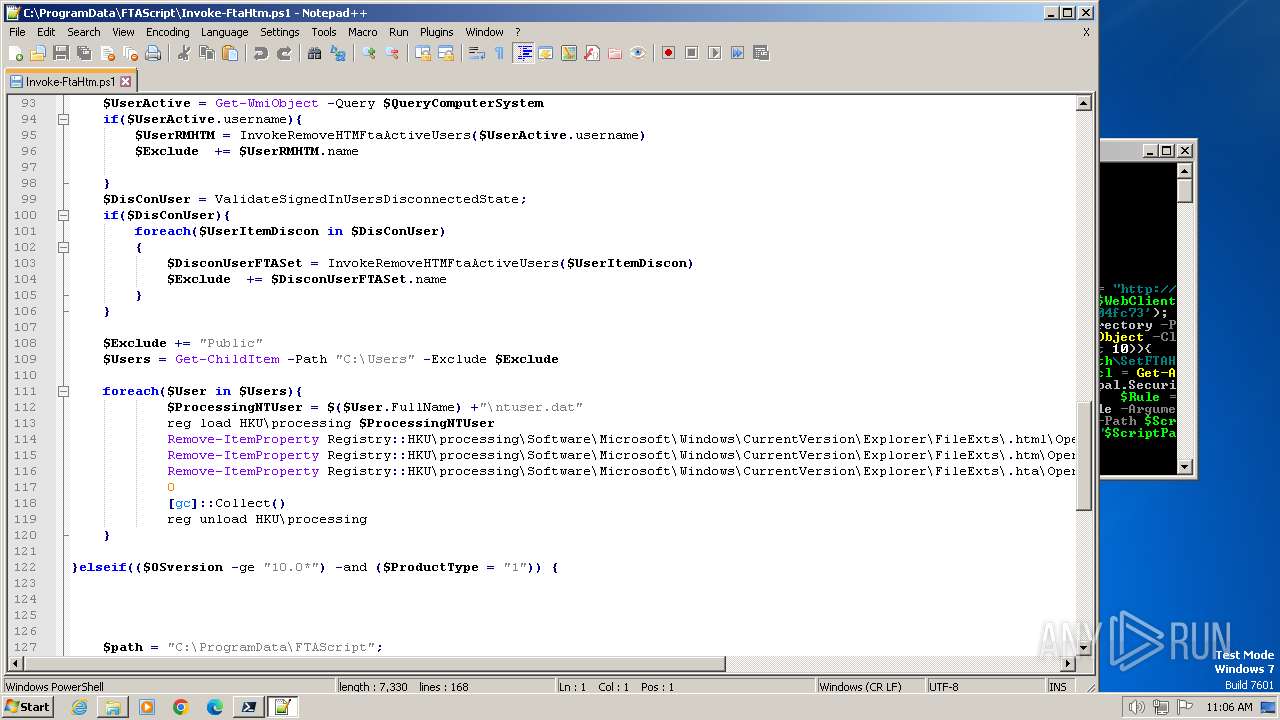Click the Save All toolbar icon
The height and width of the screenshot is (720, 1280).
click(83, 53)
